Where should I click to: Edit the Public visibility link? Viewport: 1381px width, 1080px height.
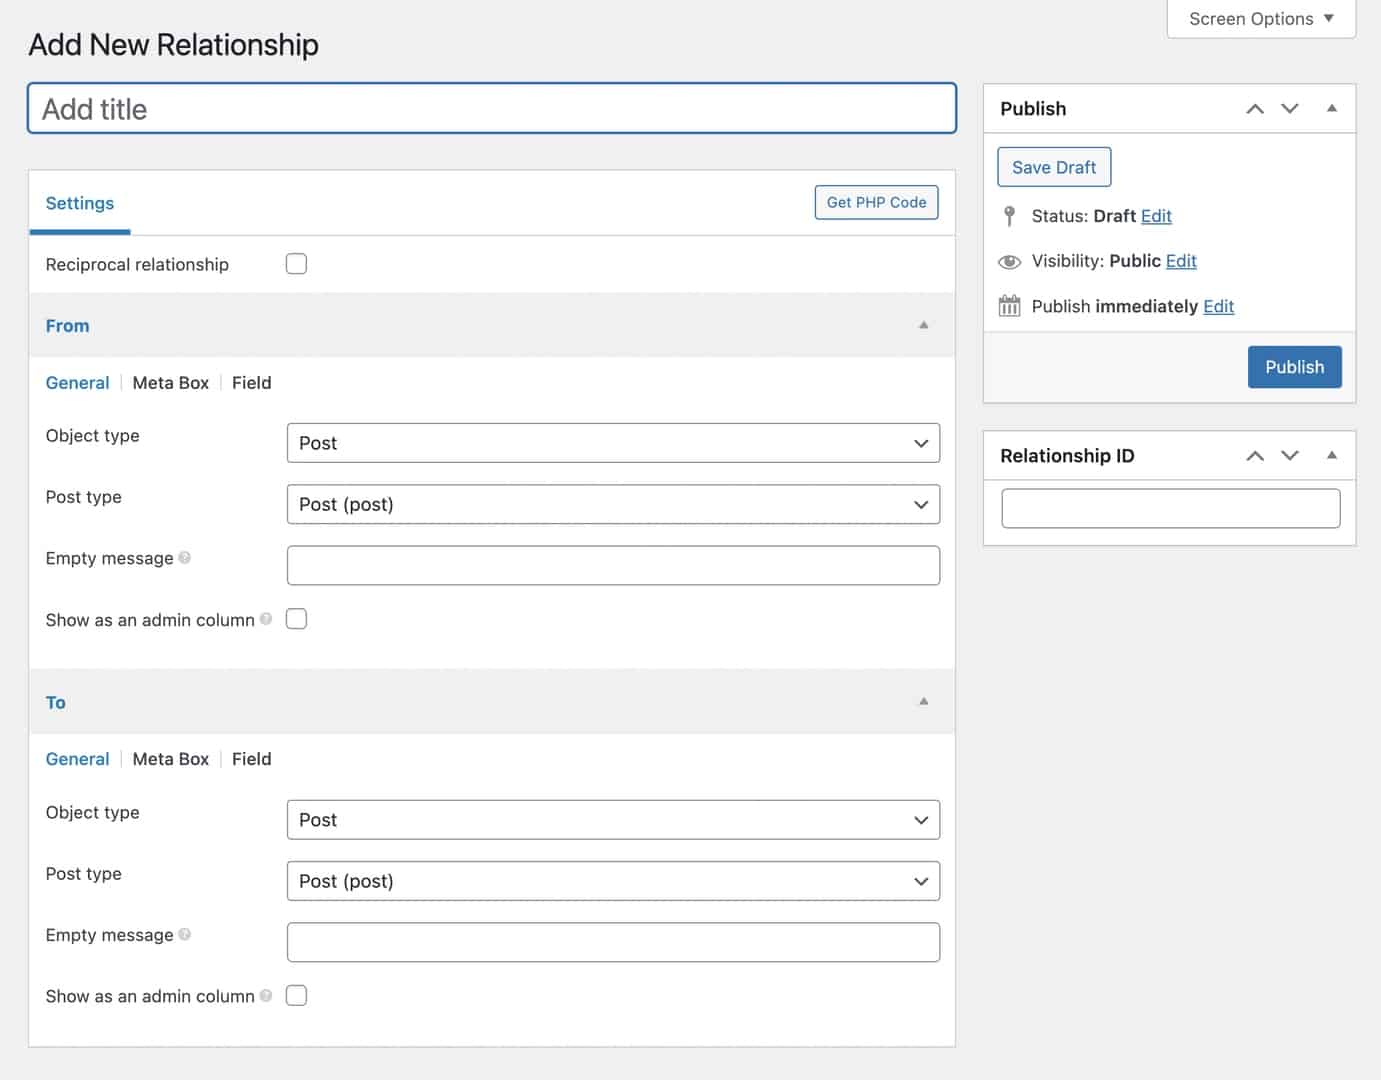tap(1181, 261)
